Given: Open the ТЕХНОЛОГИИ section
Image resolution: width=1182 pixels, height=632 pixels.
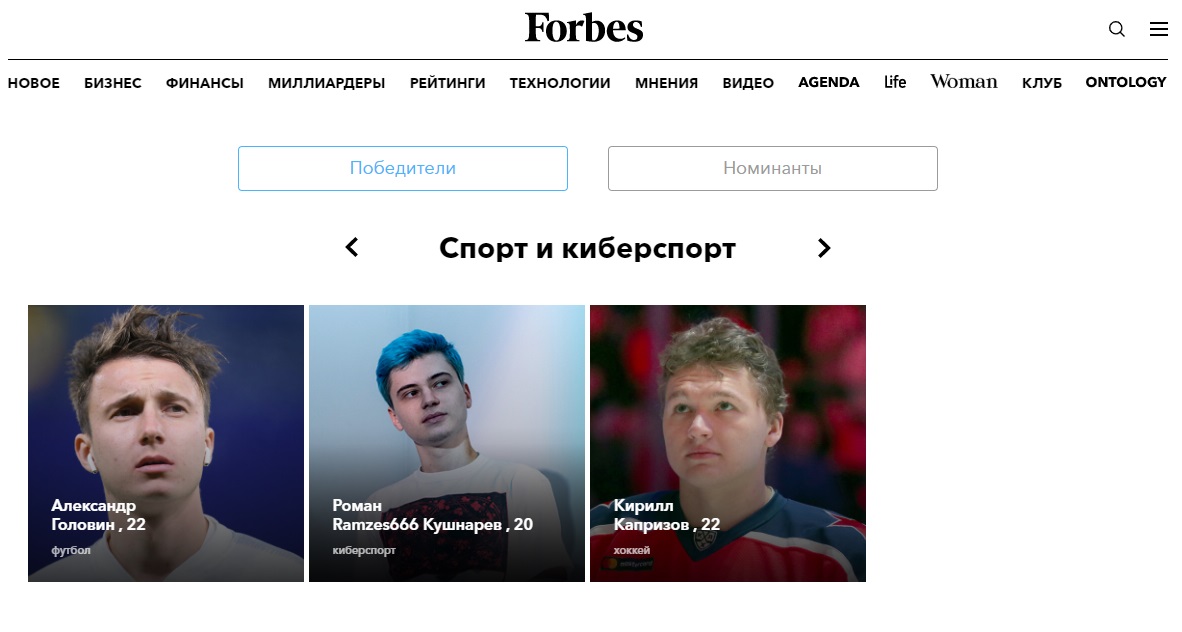Looking at the screenshot, I should pos(560,83).
